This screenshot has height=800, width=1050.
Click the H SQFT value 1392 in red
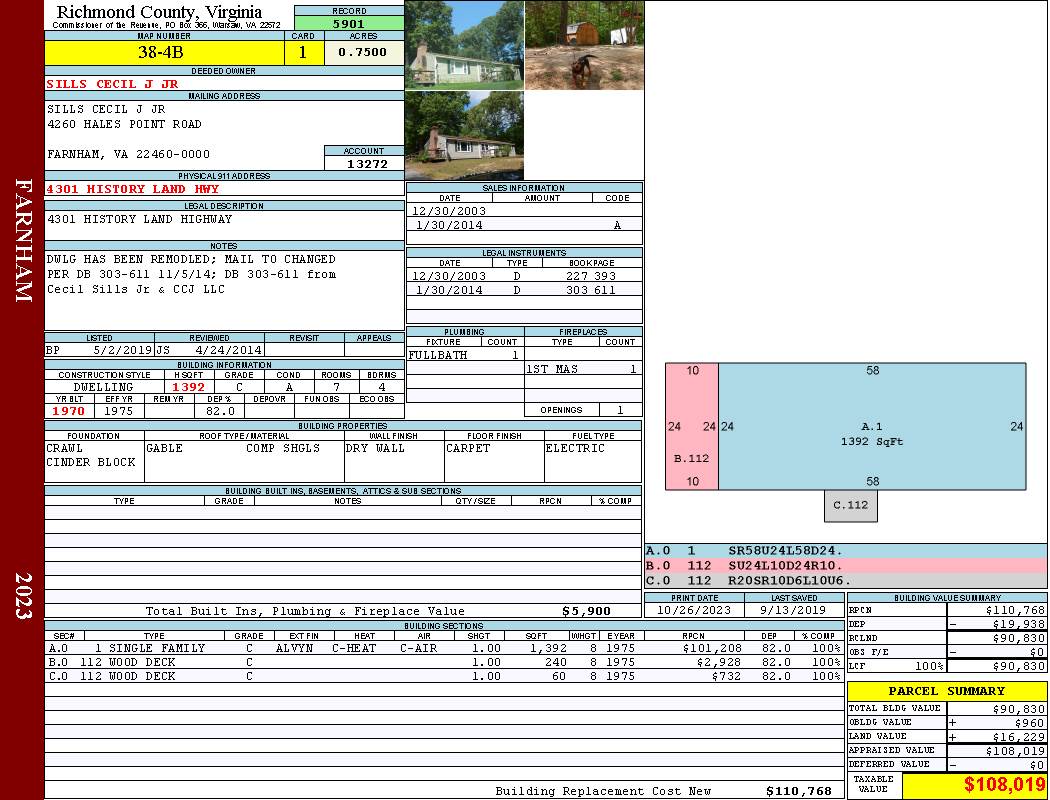coord(188,387)
